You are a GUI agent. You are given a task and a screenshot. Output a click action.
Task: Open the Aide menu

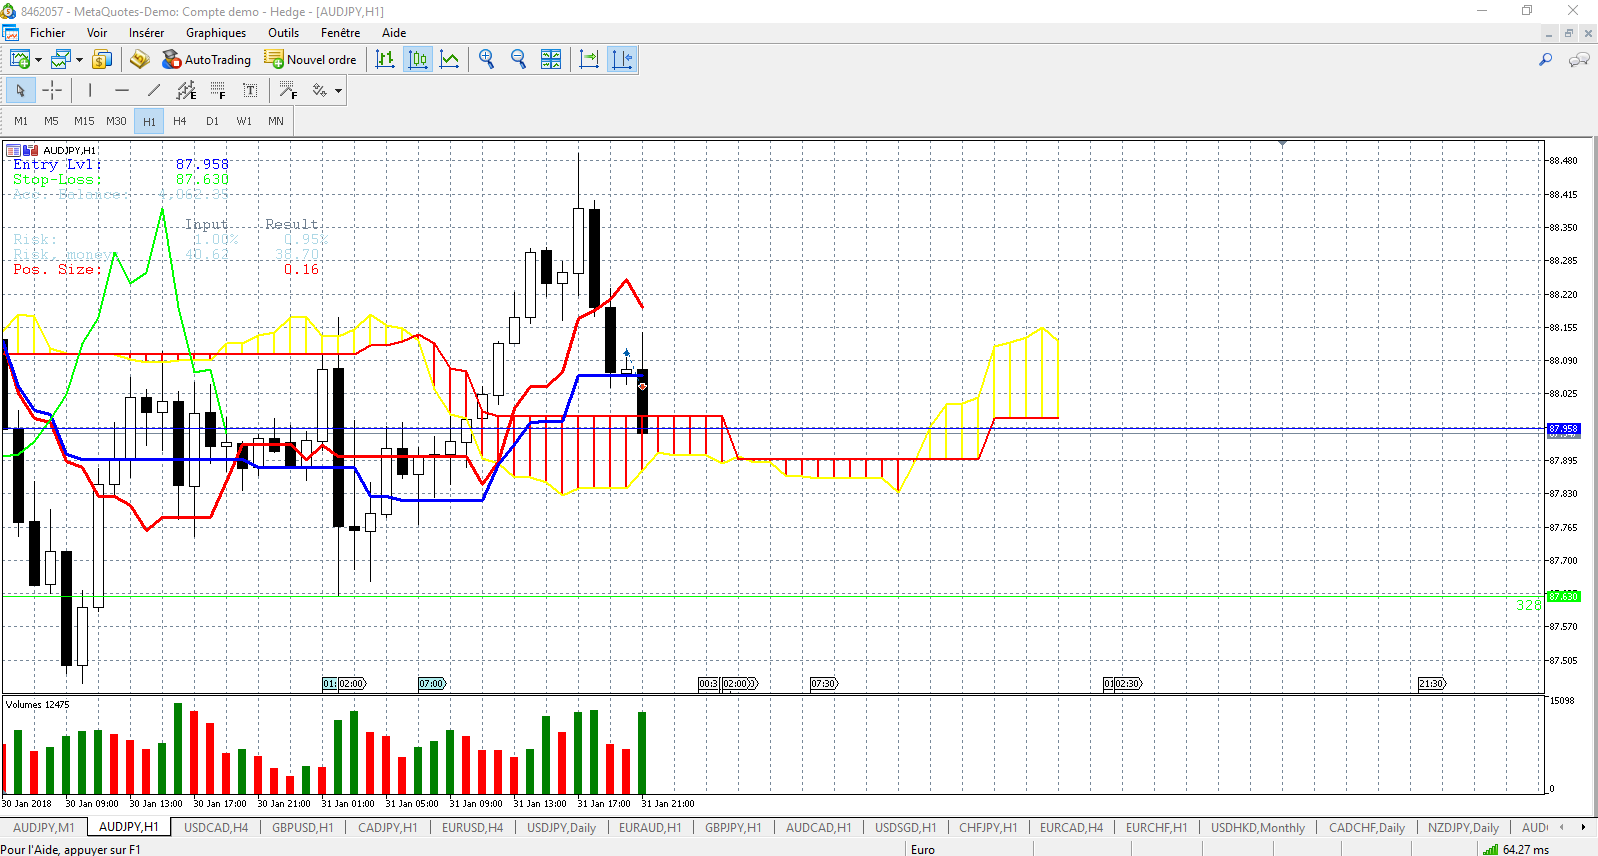(394, 33)
